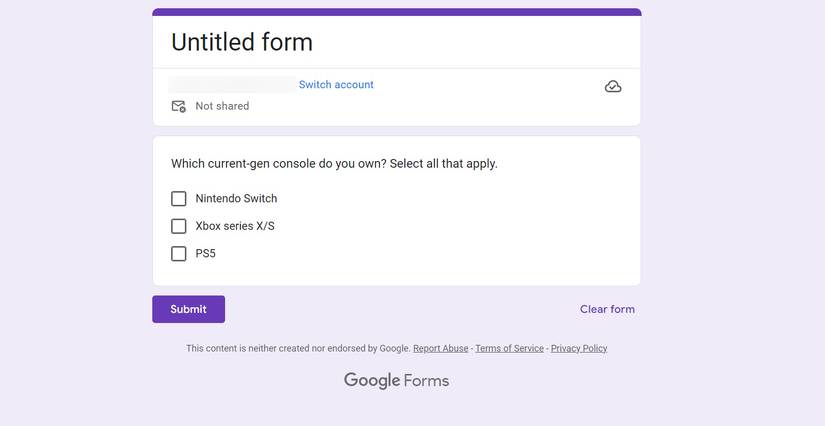Viewport: 825px width, 426px height.
Task: Open the Privacy Policy link
Action: pos(579,348)
